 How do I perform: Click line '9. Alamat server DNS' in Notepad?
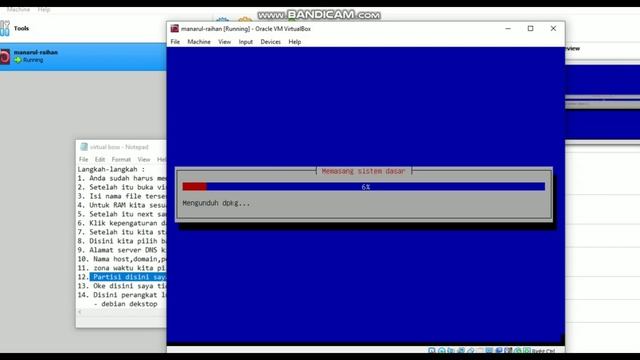122,250
